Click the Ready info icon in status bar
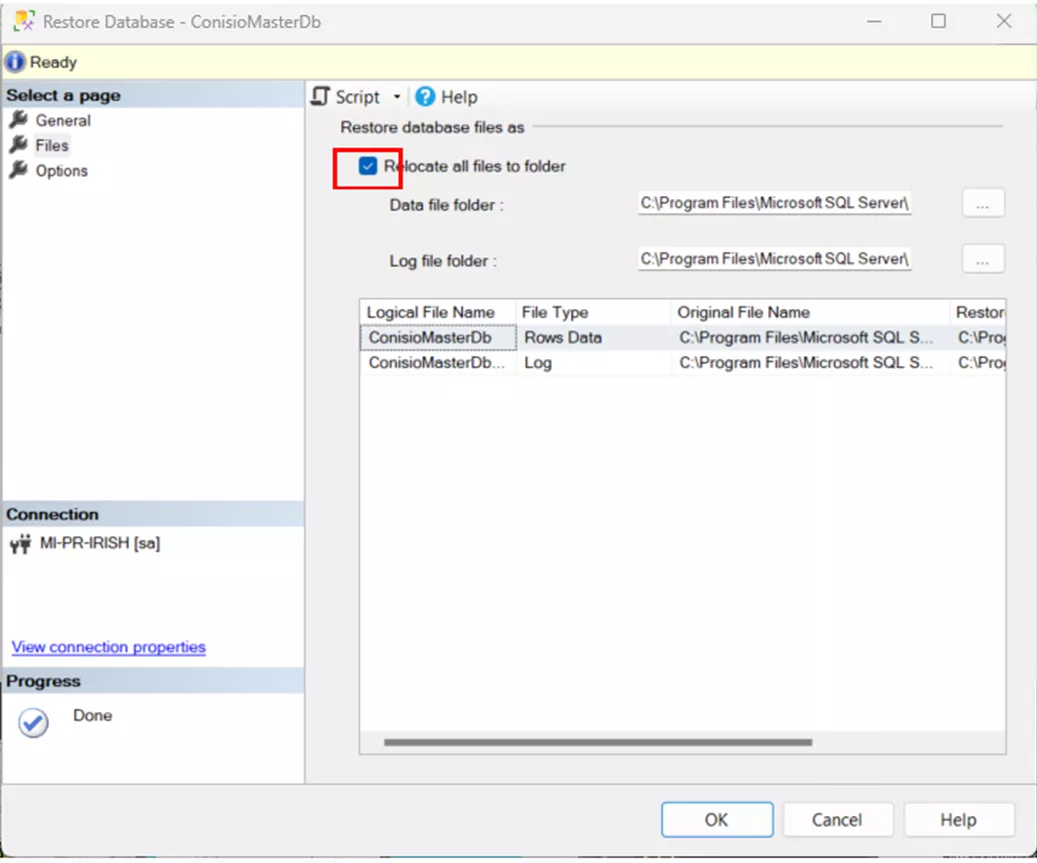The height and width of the screenshot is (863, 1037). (15, 62)
